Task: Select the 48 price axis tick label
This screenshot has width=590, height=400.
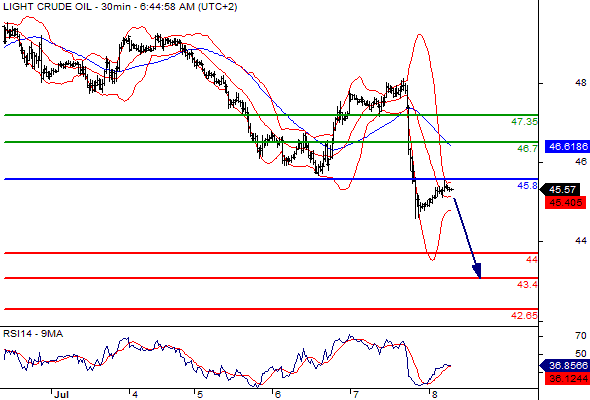Action: [581, 82]
